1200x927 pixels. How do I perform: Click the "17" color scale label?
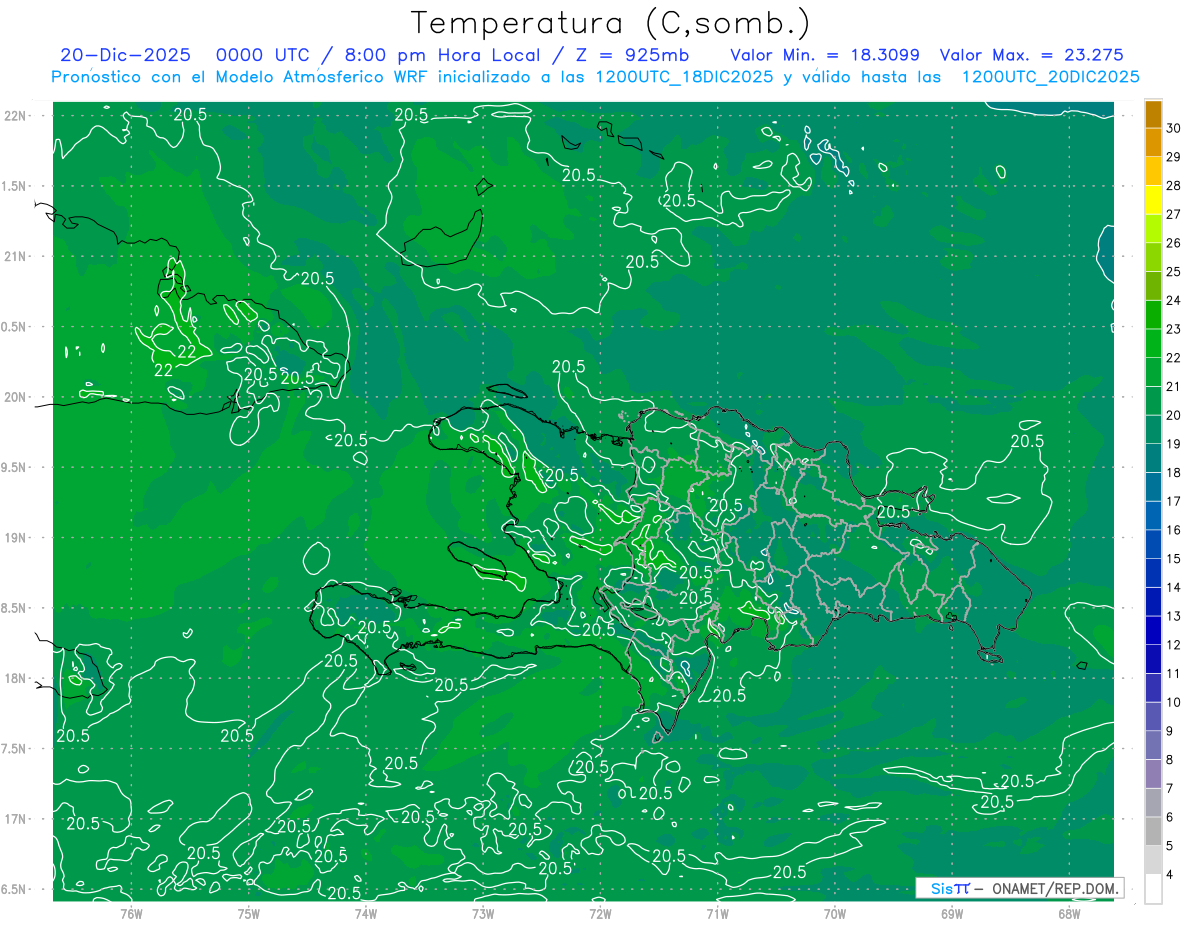pyautogui.click(x=1174, y=501)
